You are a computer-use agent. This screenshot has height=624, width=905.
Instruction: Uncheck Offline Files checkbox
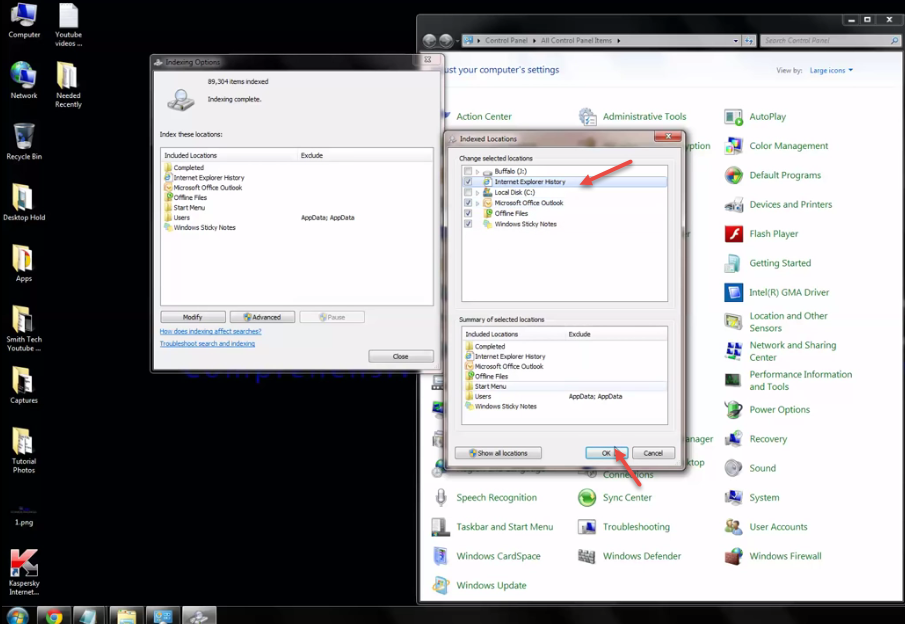(x=468, y=214)
